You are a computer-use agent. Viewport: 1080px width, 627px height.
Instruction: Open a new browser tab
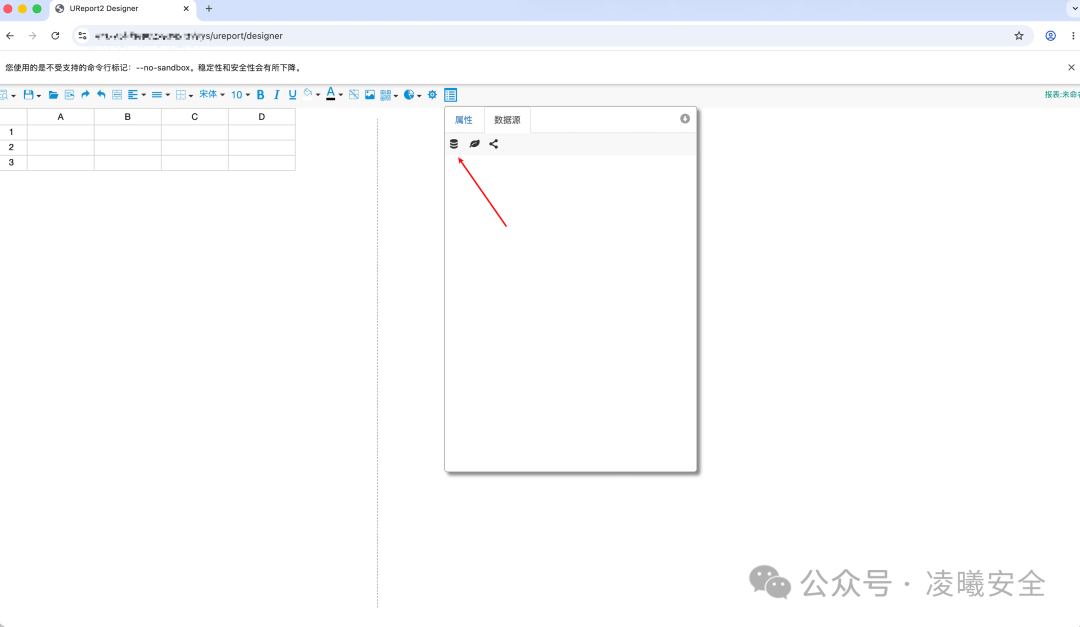209,9
